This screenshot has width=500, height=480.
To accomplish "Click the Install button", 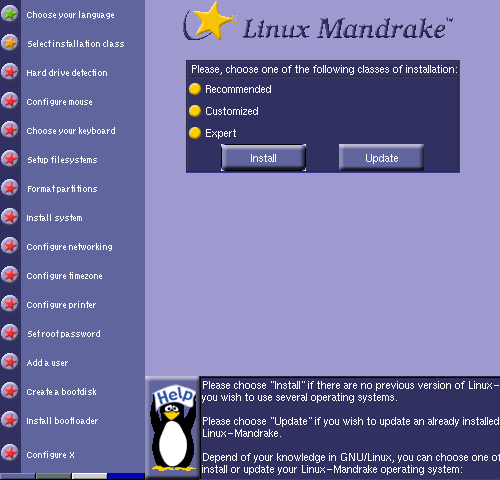I will click(x=263, y=158).
